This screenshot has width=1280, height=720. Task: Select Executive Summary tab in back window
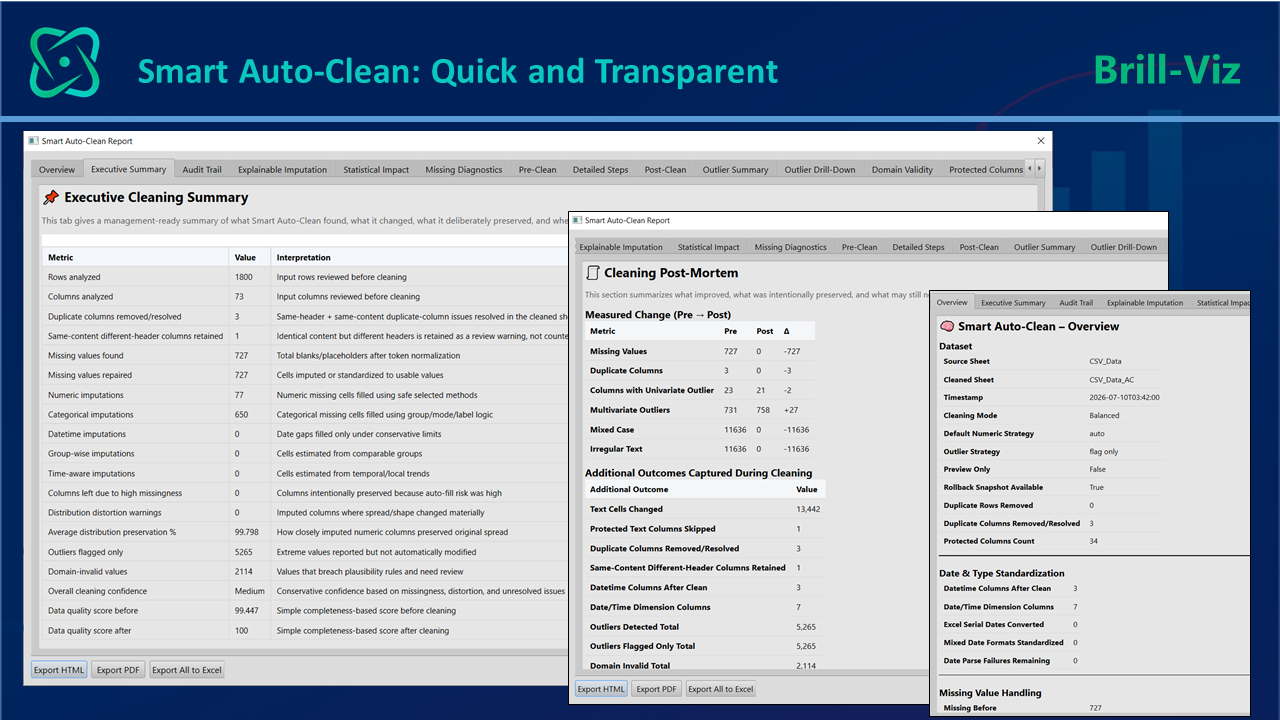pyautogui.click(x=128, y=169)
